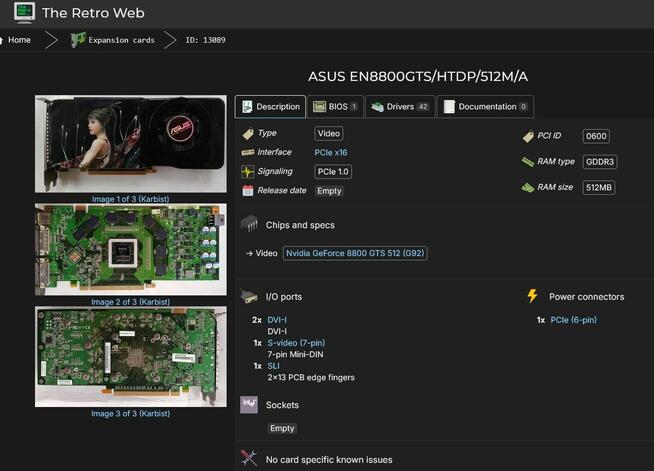
Task: Click the Video type value badge
Action: 329,133
